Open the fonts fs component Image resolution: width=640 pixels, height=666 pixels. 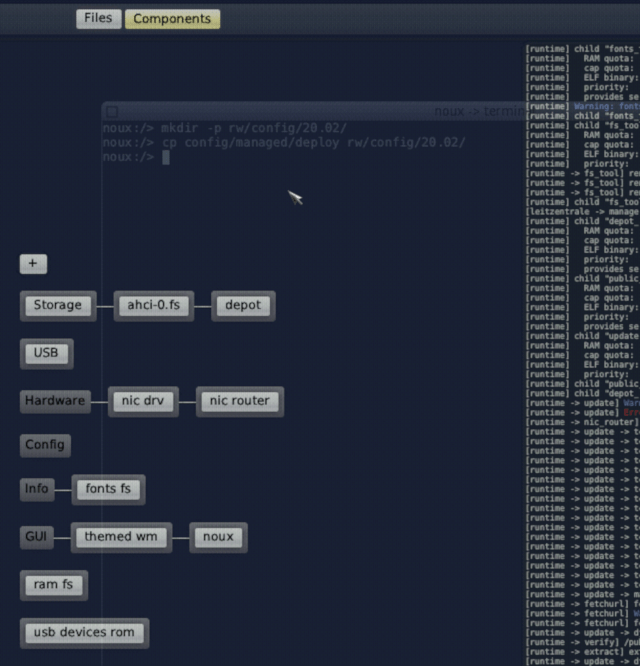(x=108, y=489)
